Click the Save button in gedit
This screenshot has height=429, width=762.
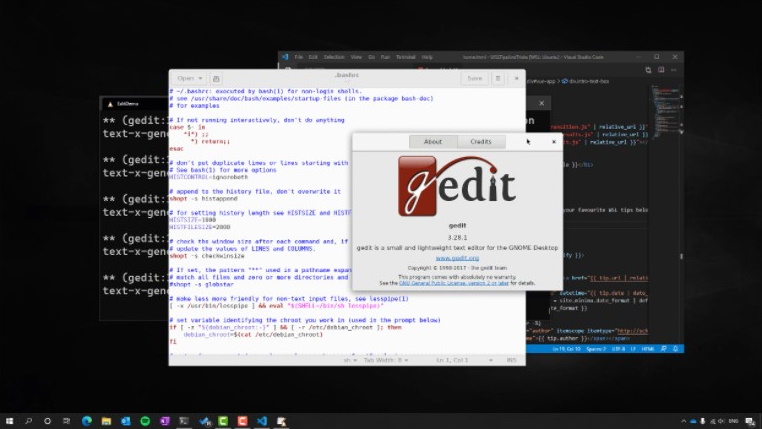click(474, 78)
